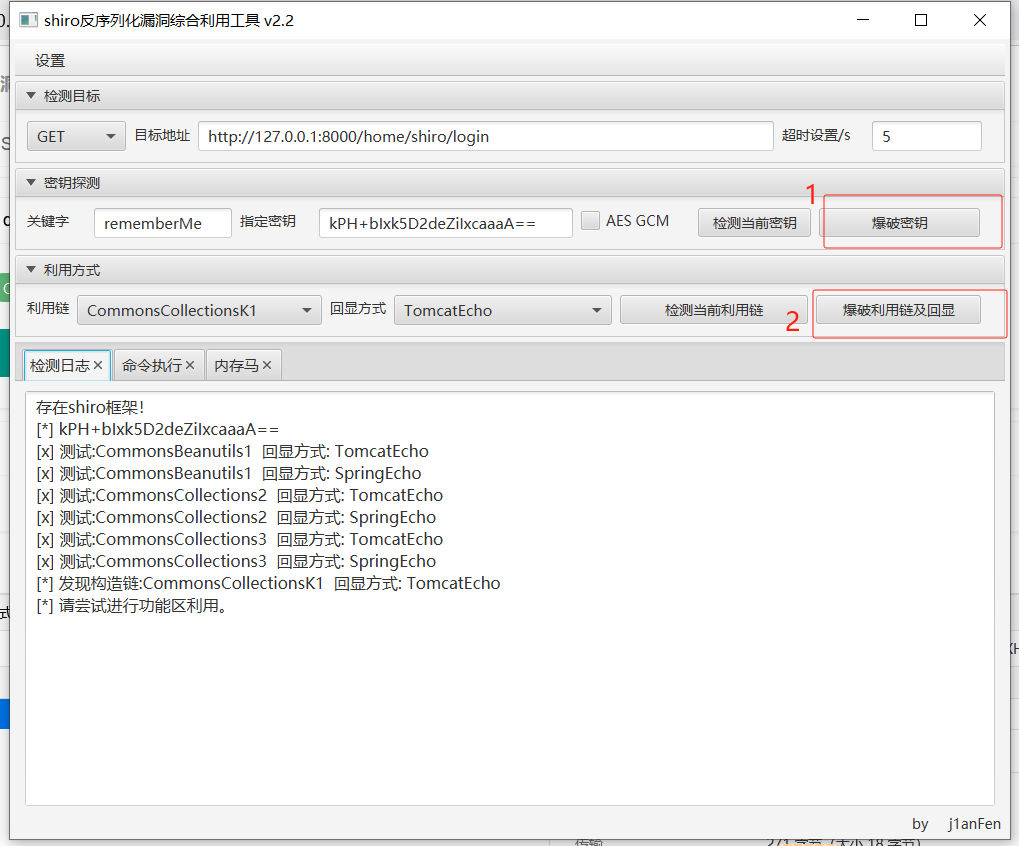This screenshot has height=846, width=1019.
Task: Click log line CommonsBeanutils1 TomcatEcho
Action: (232, 452)
